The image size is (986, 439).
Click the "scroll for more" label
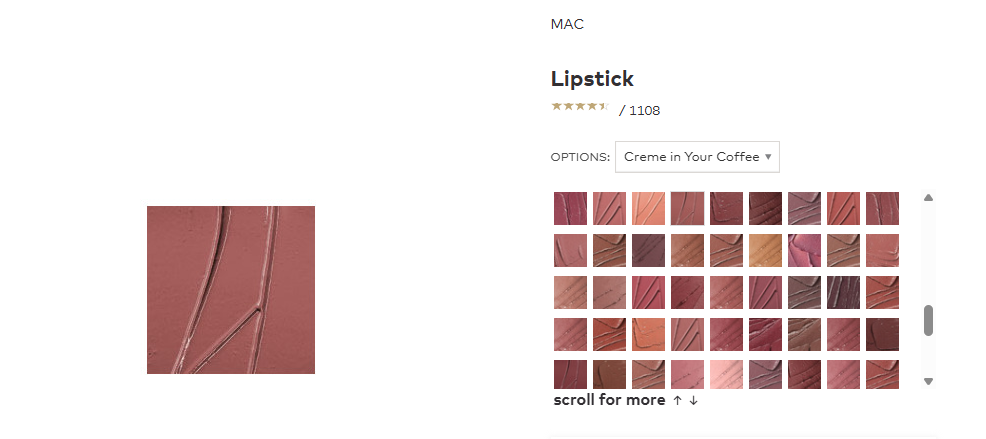(609, 400)
